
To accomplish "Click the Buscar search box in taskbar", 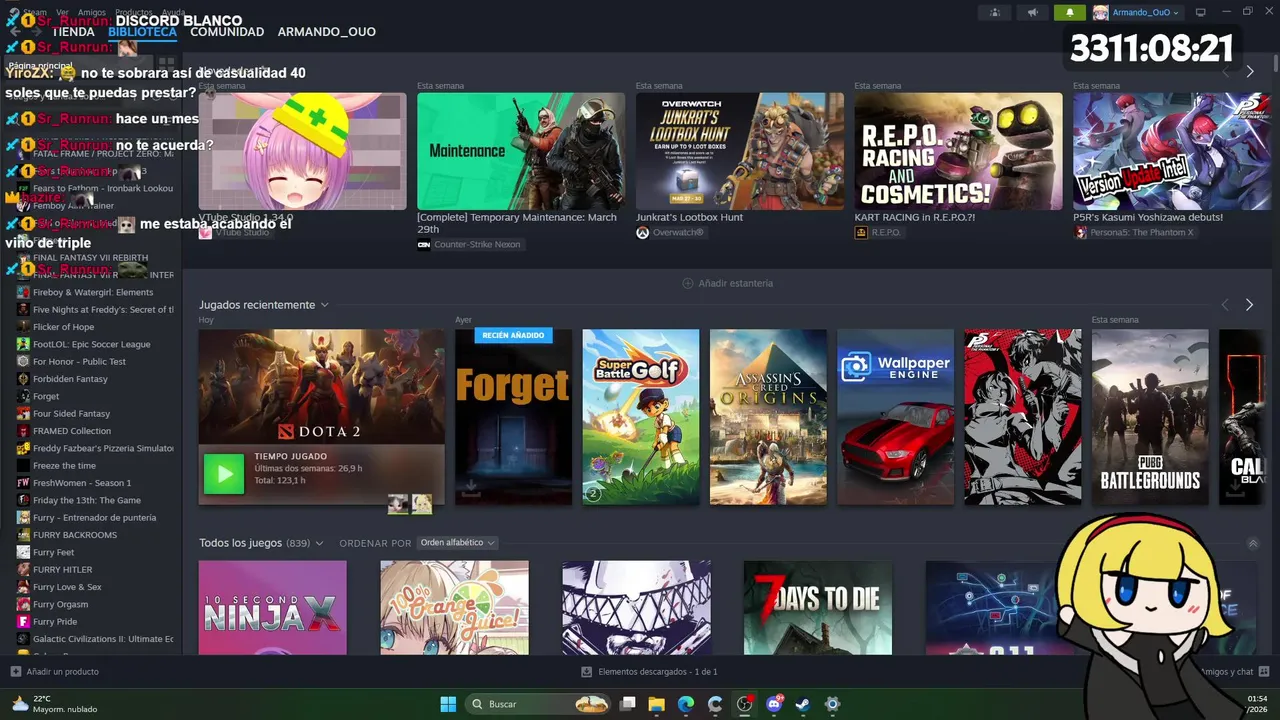I will (539, 704).
